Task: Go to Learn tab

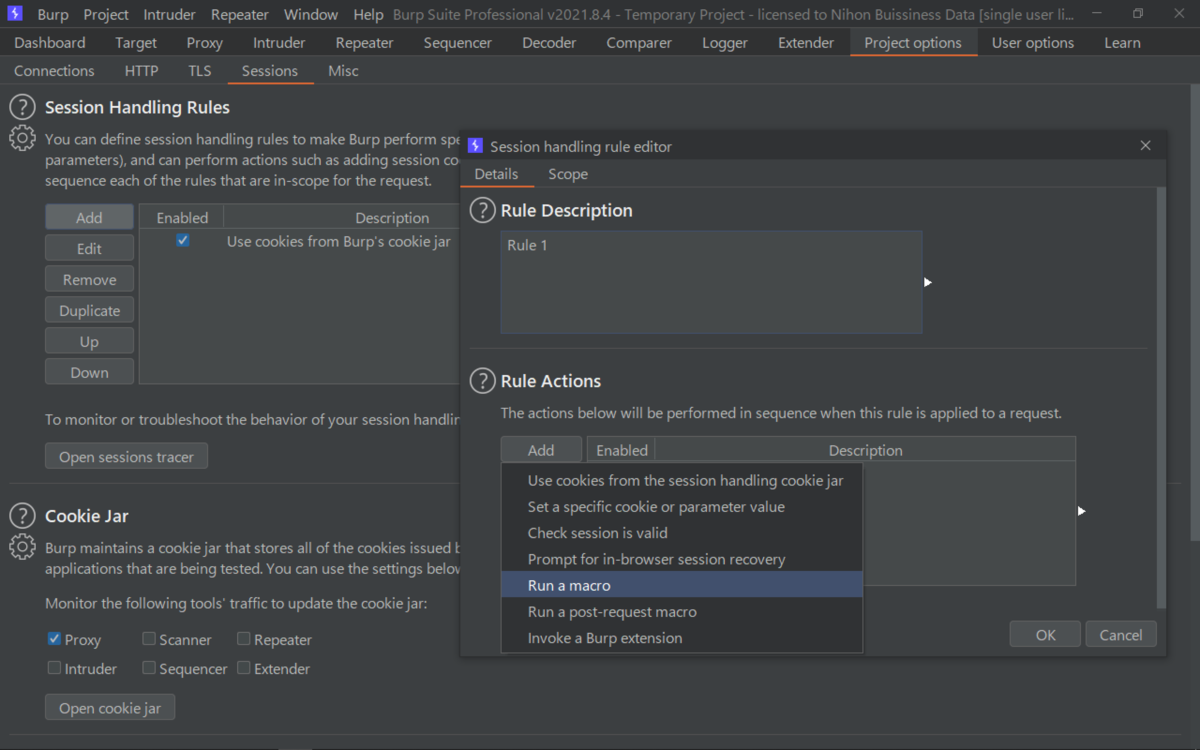Action: tap(1122, 43)
